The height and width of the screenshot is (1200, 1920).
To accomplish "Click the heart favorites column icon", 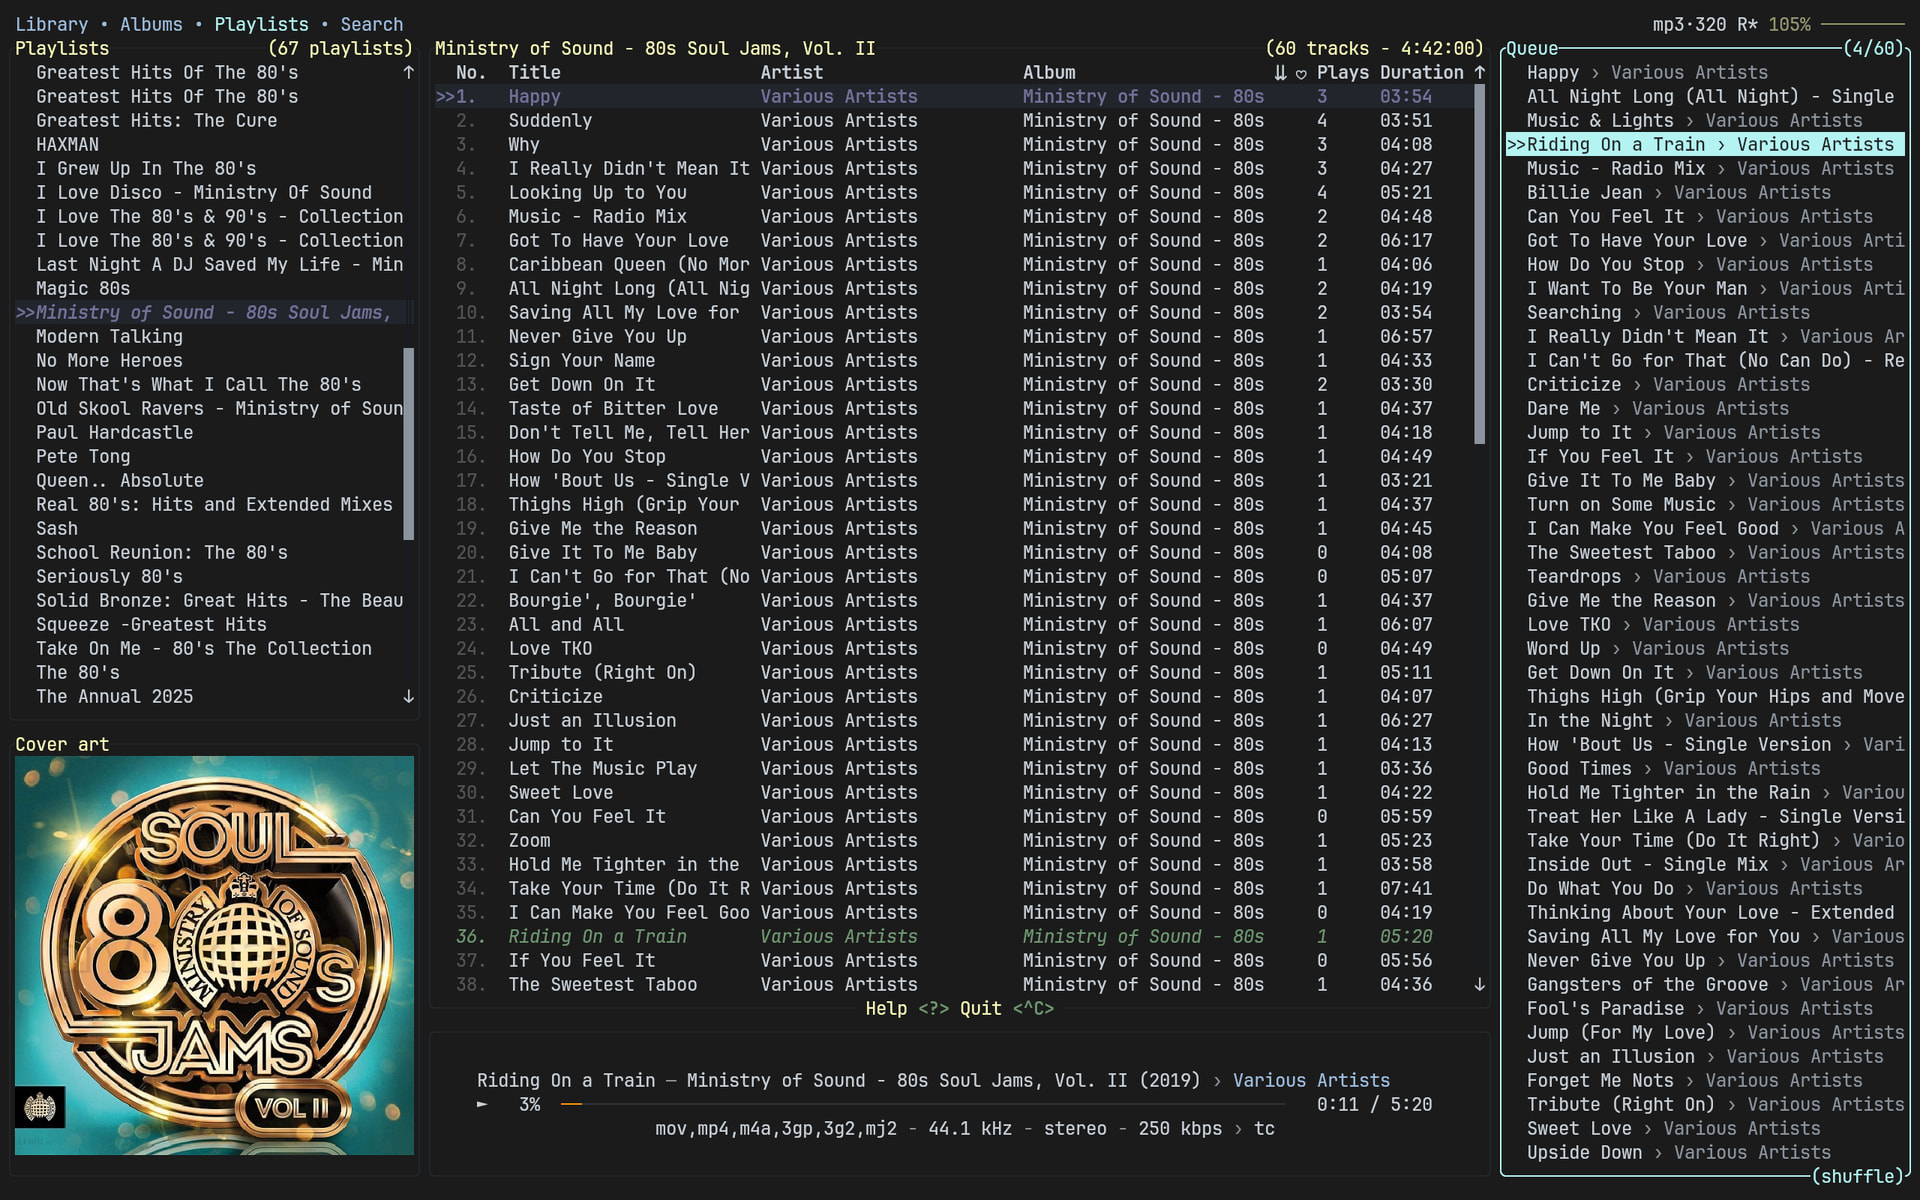I will click(x=1301, y=73).
